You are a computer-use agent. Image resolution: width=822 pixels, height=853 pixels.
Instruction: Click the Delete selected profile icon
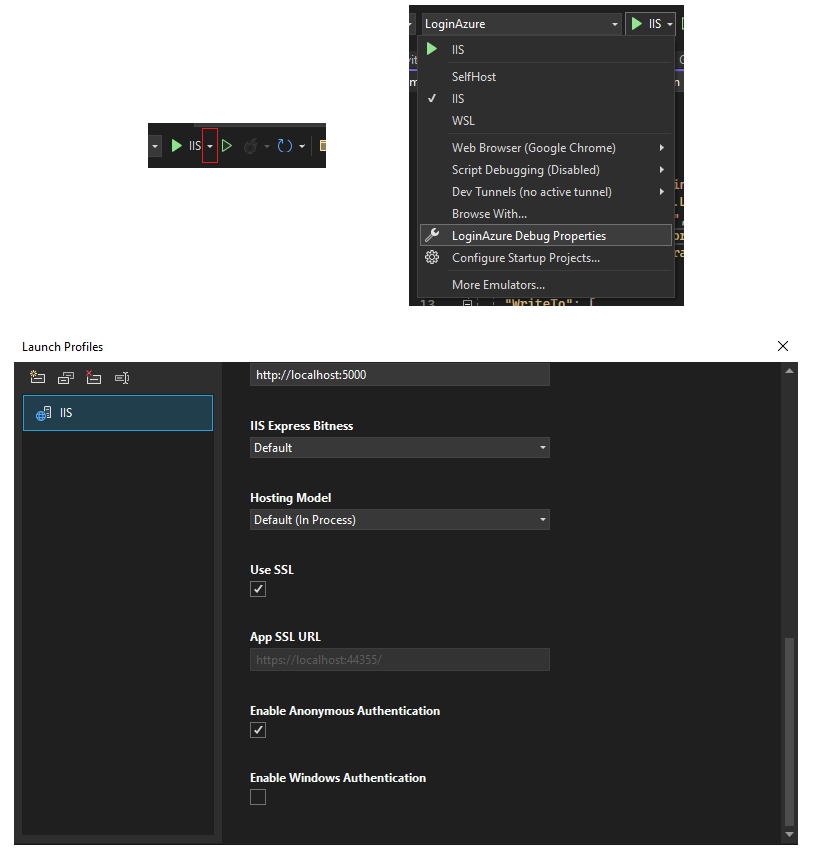pyautogui.click(x=94, y=377)
